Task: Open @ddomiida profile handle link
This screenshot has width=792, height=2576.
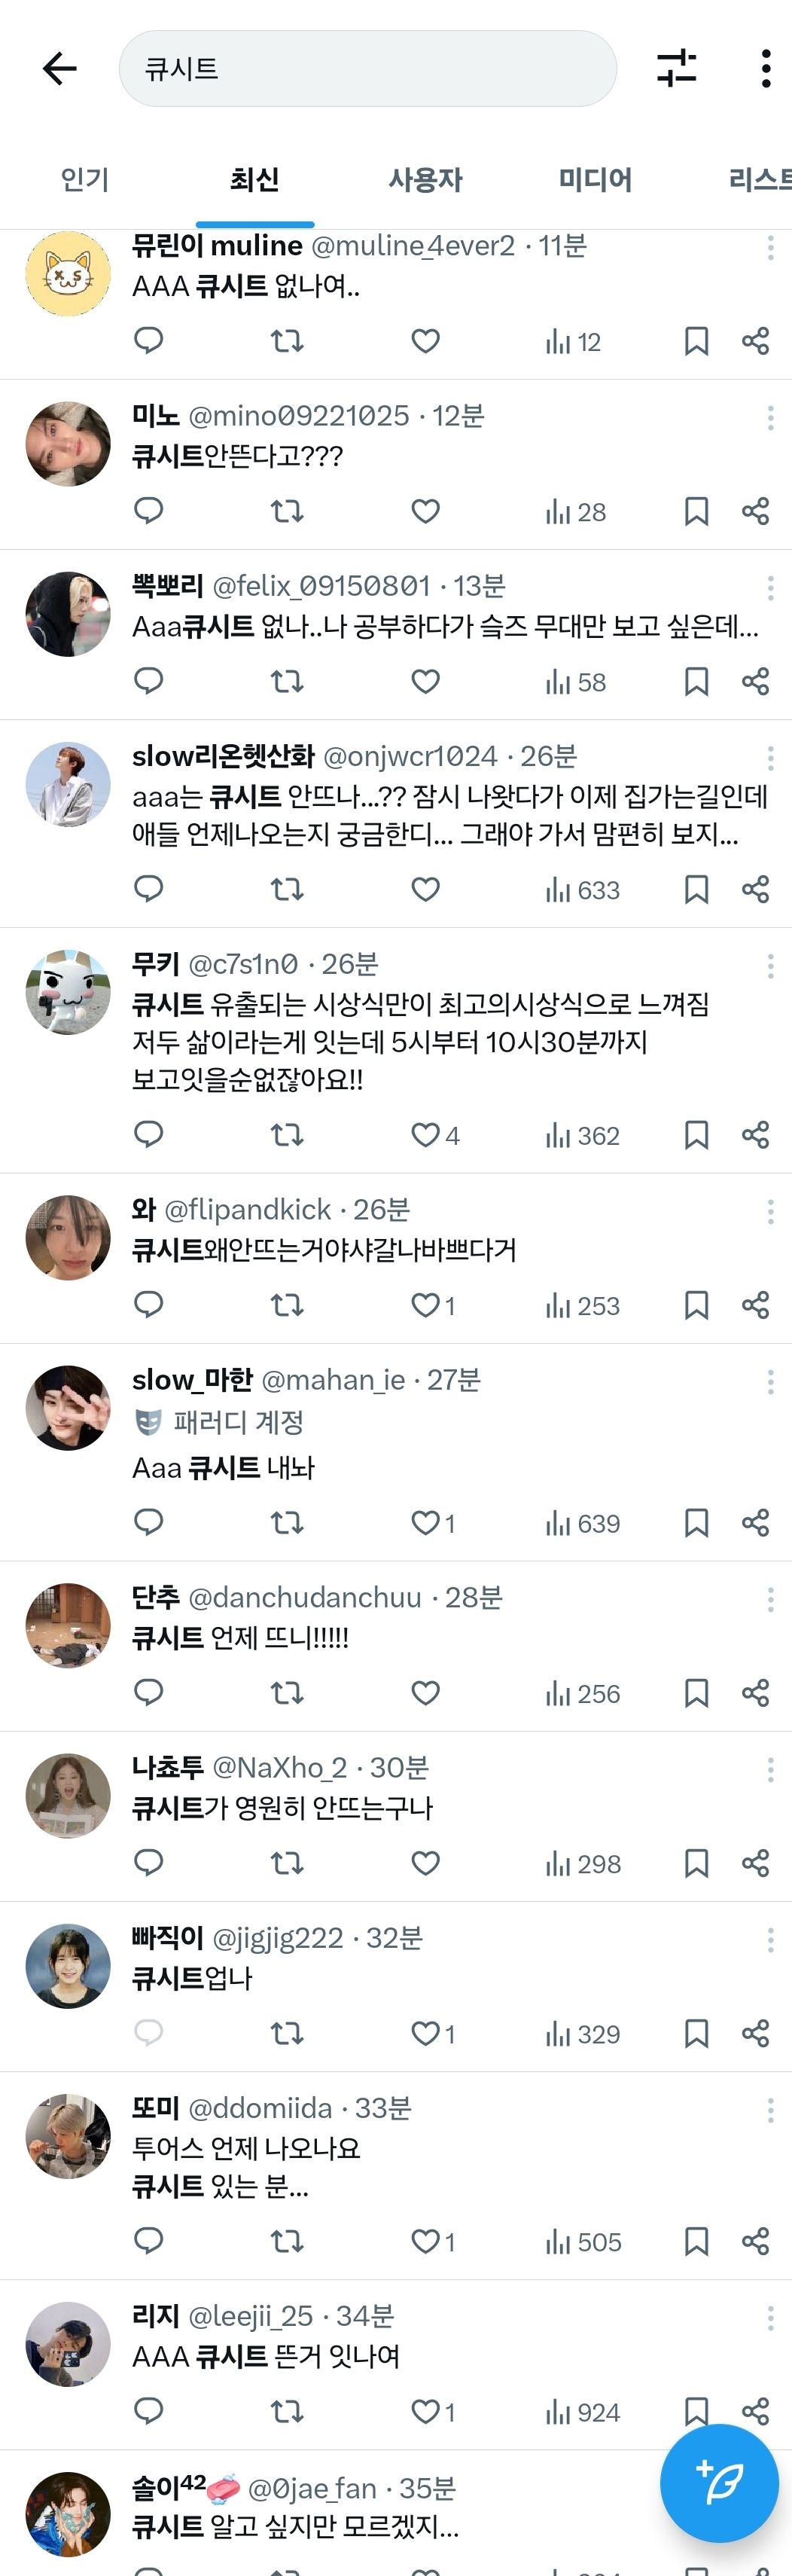Action: point(260,2108)
